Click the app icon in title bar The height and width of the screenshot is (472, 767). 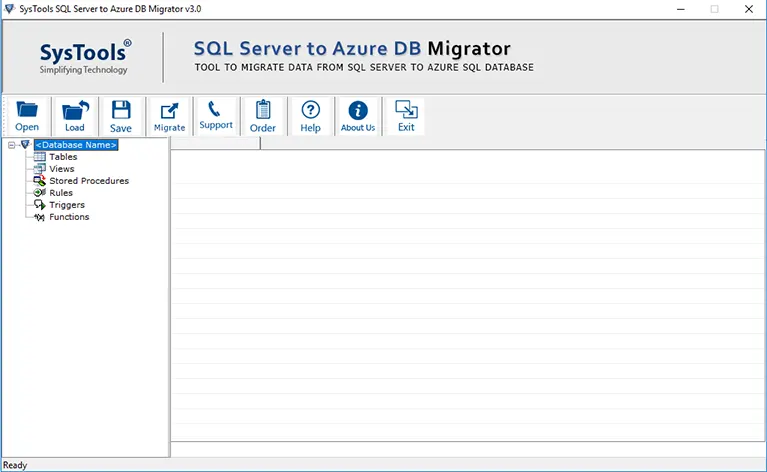9,9
